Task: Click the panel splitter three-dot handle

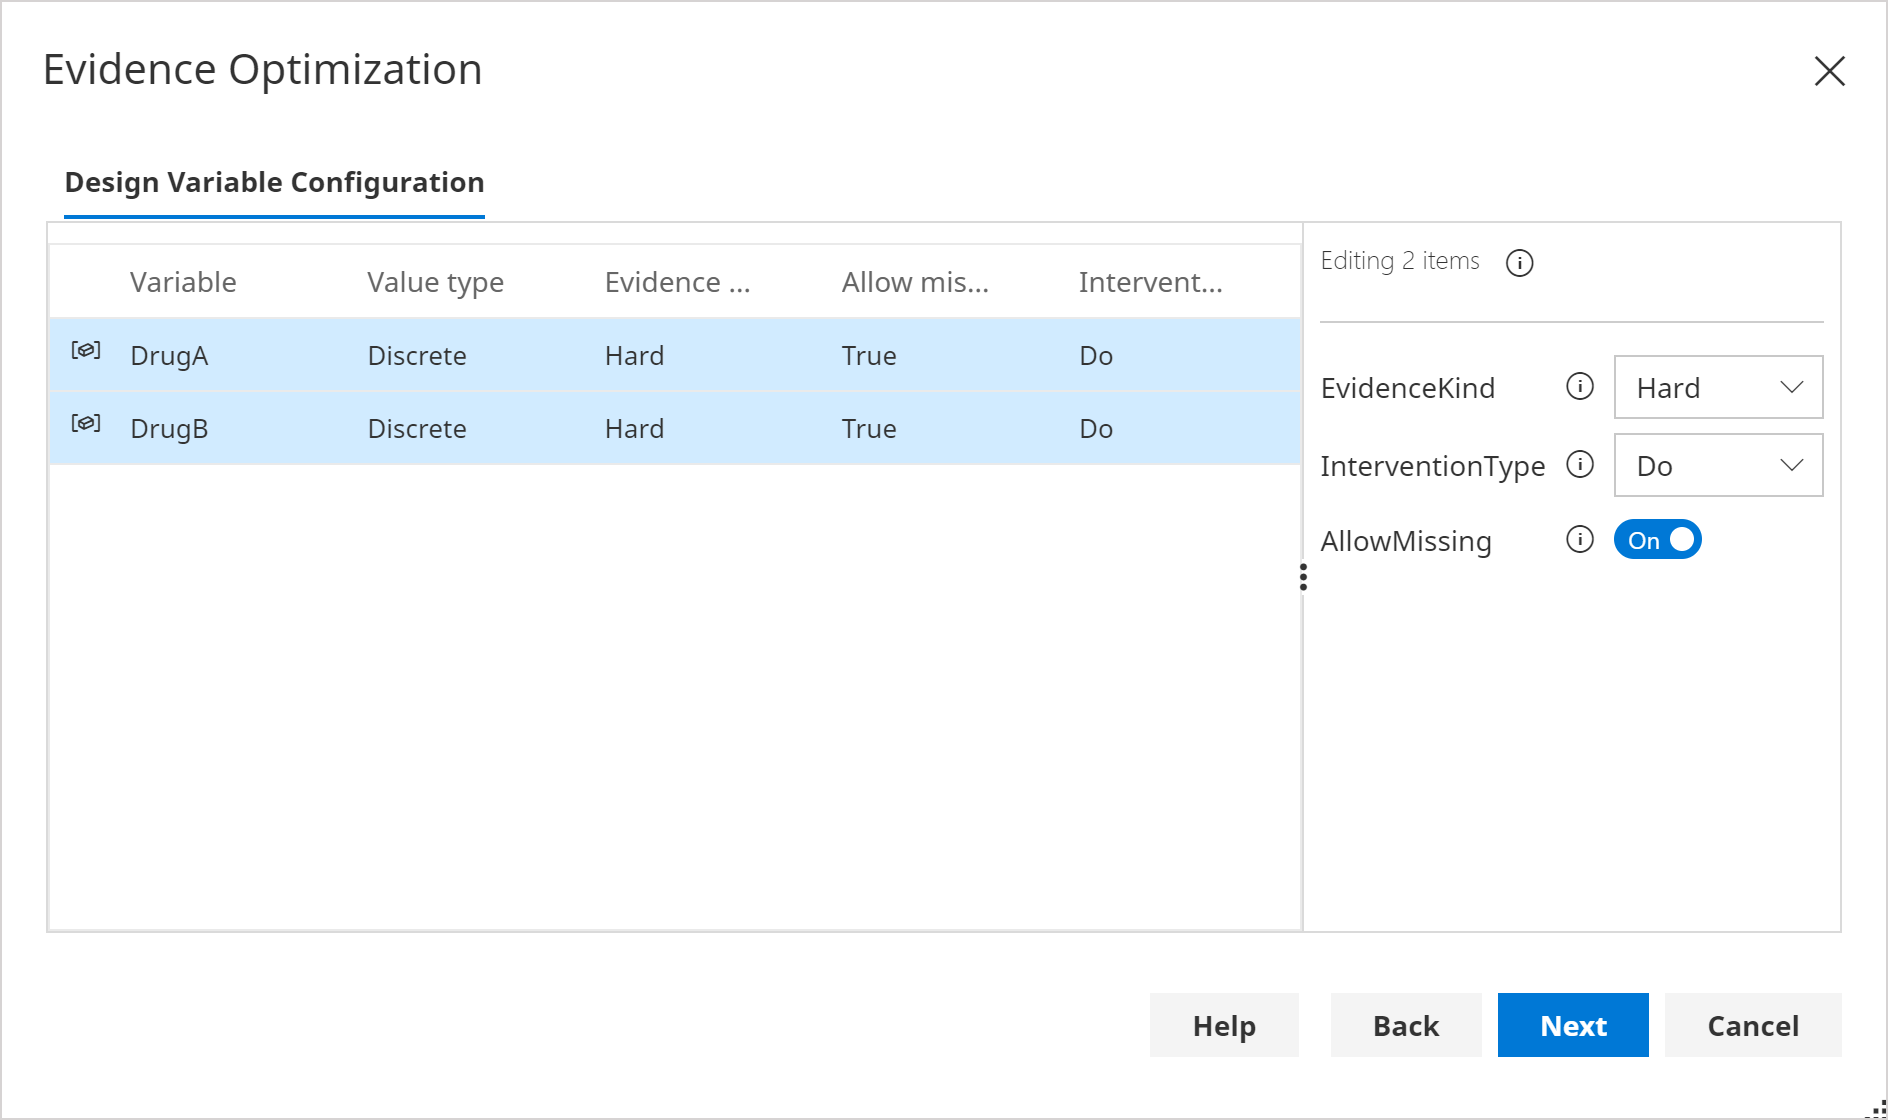Action: [x=1303, y=577]
